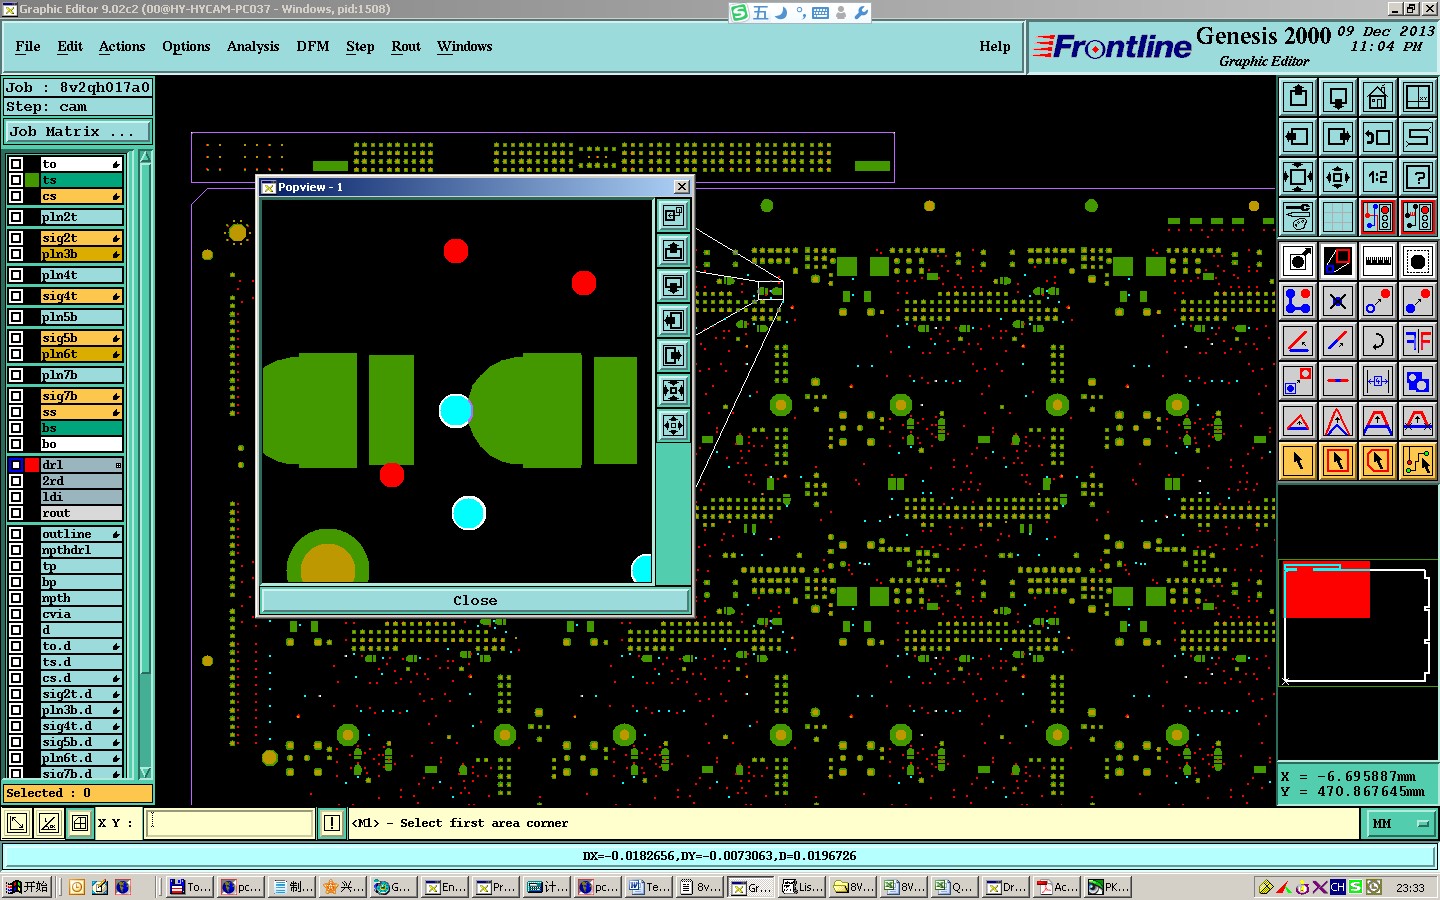Select the delete point X tool
1440x900 pixels.
coord(1338,301)
